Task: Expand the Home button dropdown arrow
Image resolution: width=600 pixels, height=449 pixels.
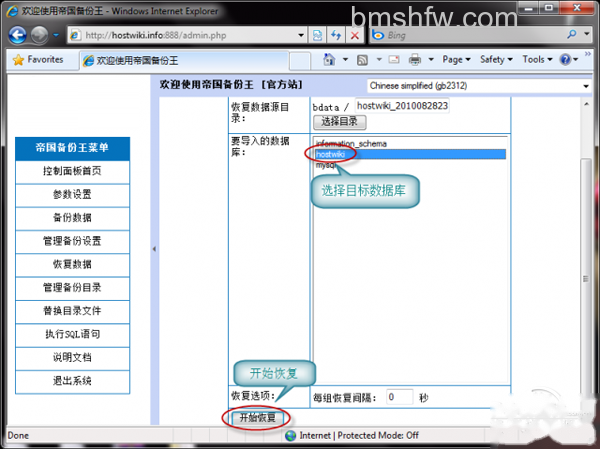Action: pos(345,60)
